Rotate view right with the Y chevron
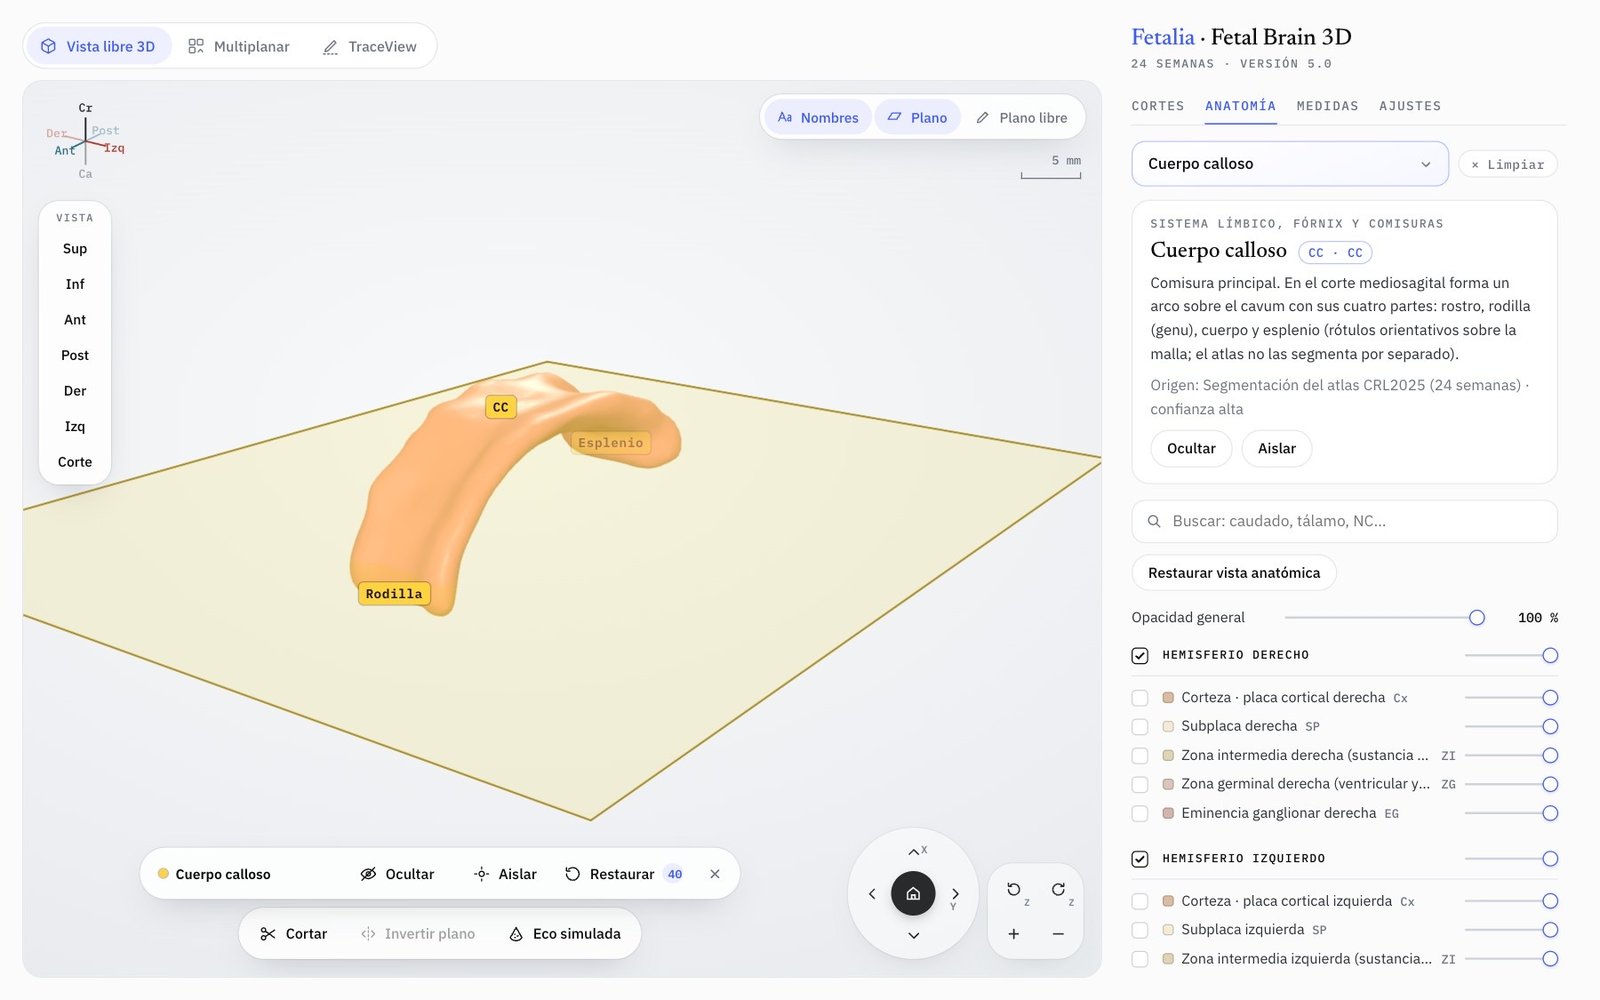The image size is (1600, 1000). tap(955, 894)
